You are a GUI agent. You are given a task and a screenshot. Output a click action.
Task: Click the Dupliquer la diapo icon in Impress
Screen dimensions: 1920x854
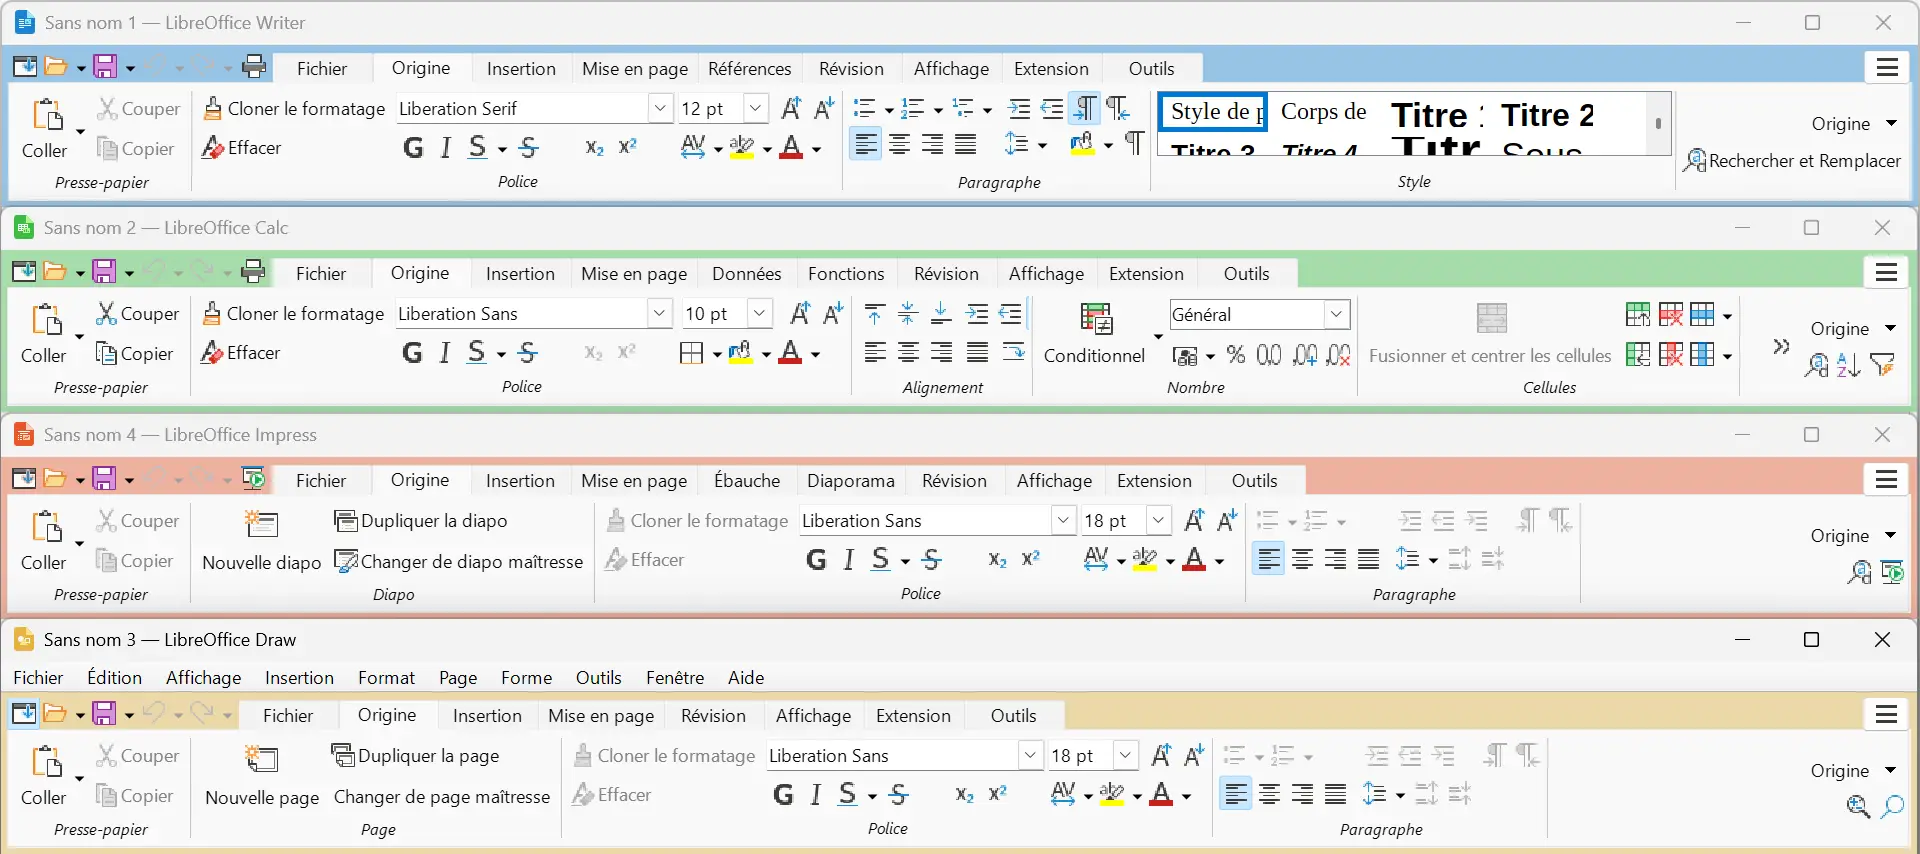pyautogui.click(x=345, y=521)
